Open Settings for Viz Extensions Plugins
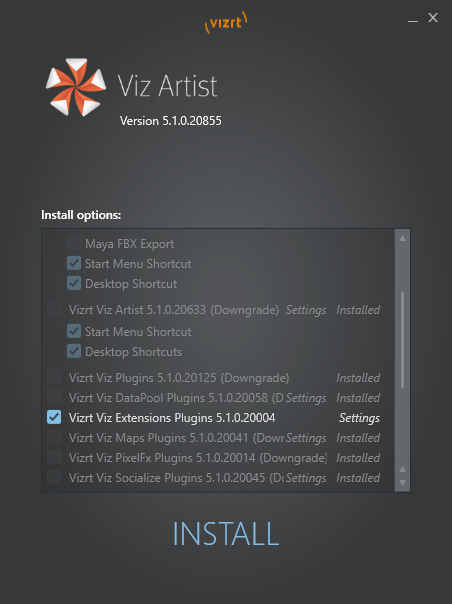Image resolution: width=452 pixels, height=604 pixels. tap(359, 418)
